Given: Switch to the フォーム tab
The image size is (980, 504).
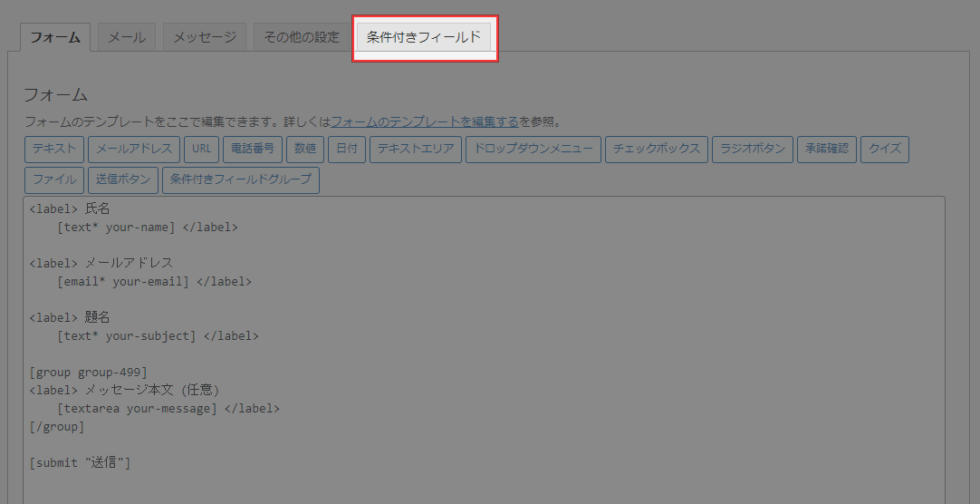Looking at the screenshot, I should [56, 38].
